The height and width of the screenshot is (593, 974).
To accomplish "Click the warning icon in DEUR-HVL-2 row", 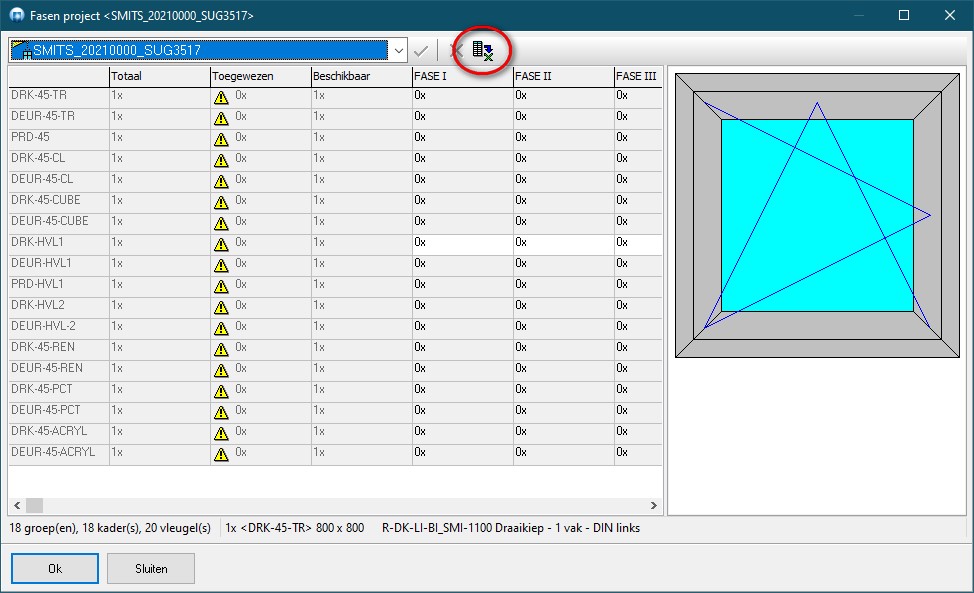I will (221, 328).
